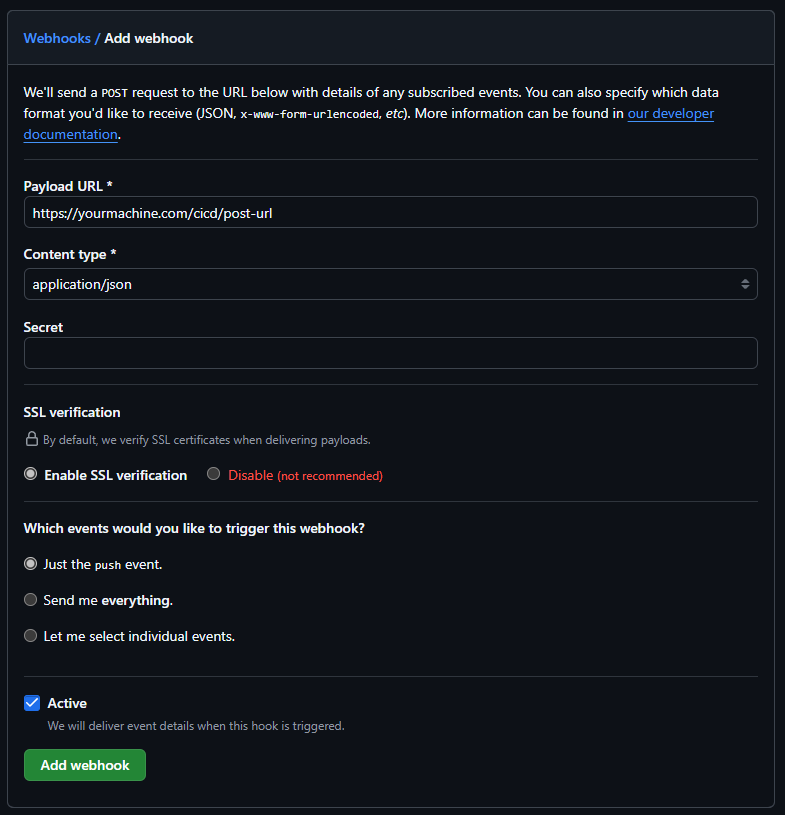This screenshot has width=785, height=815.
Task: Select Send me everything radio button
Action: [x=31, y=600]
